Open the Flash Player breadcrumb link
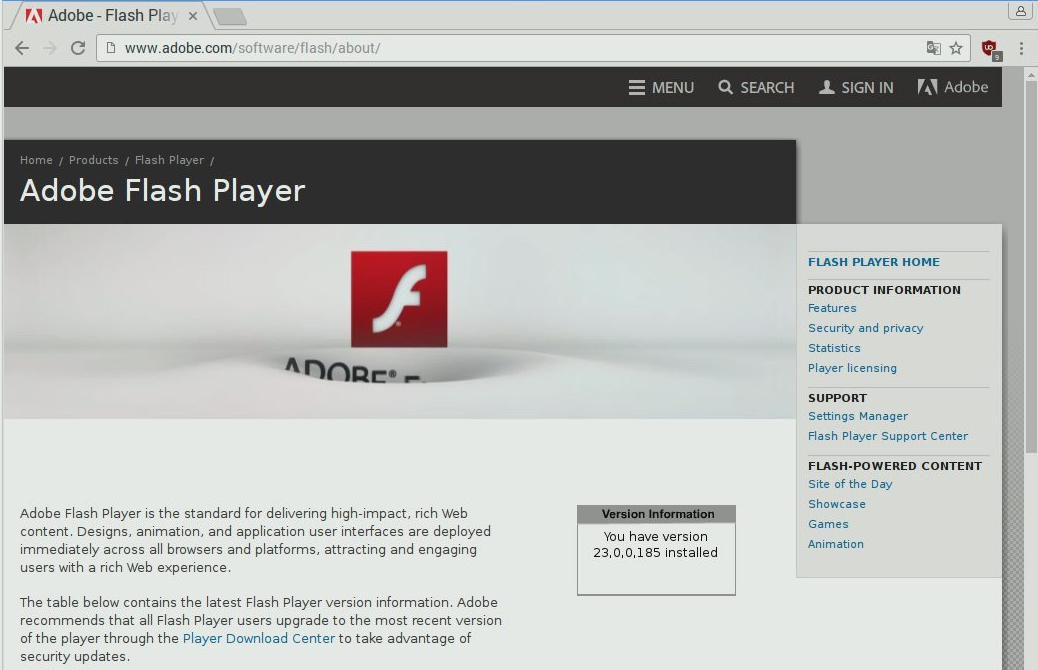 pos(169,160)
